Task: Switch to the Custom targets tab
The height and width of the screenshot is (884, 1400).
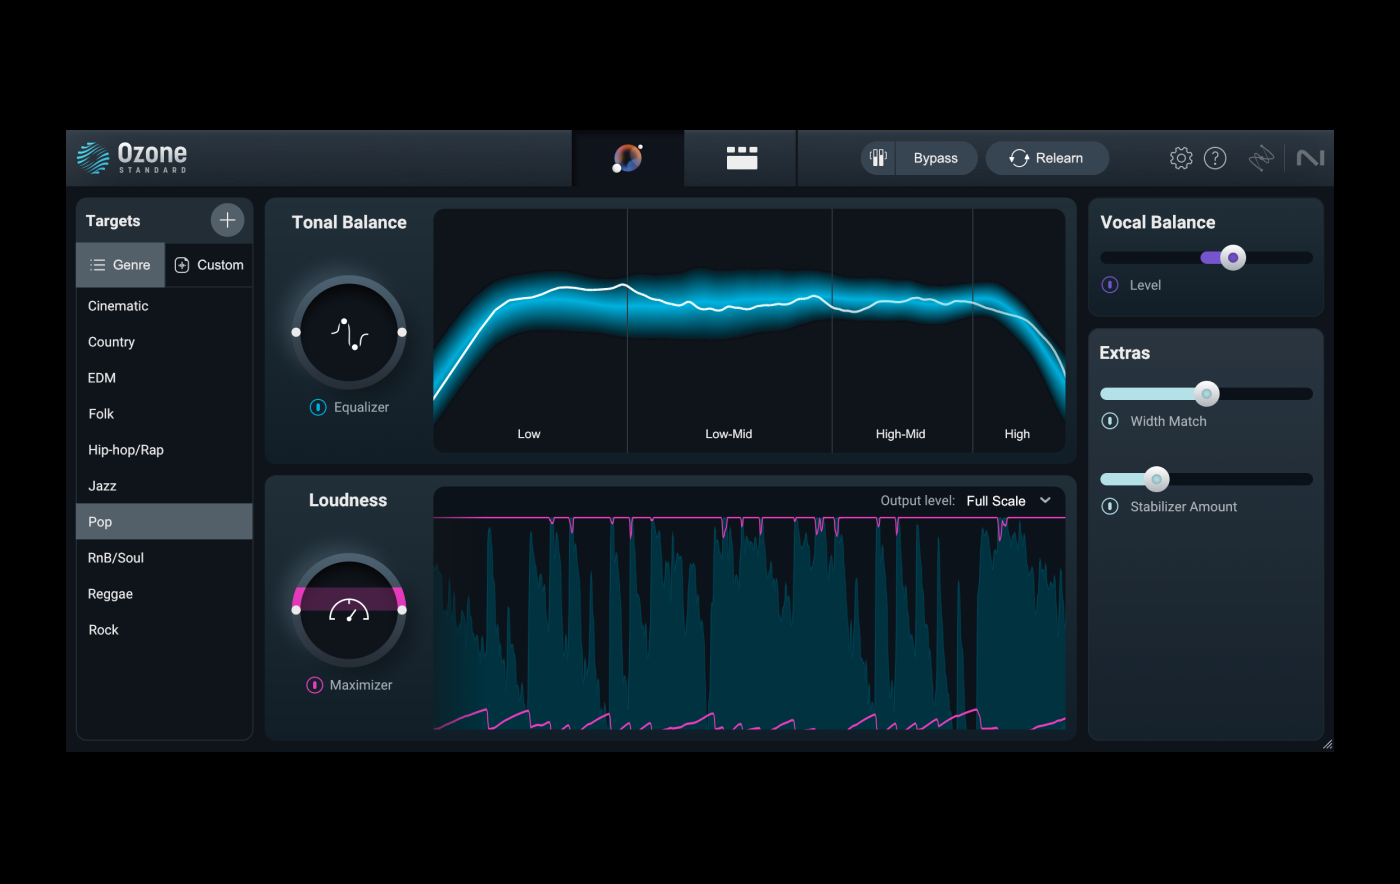Action: click(x=209, y=264)
